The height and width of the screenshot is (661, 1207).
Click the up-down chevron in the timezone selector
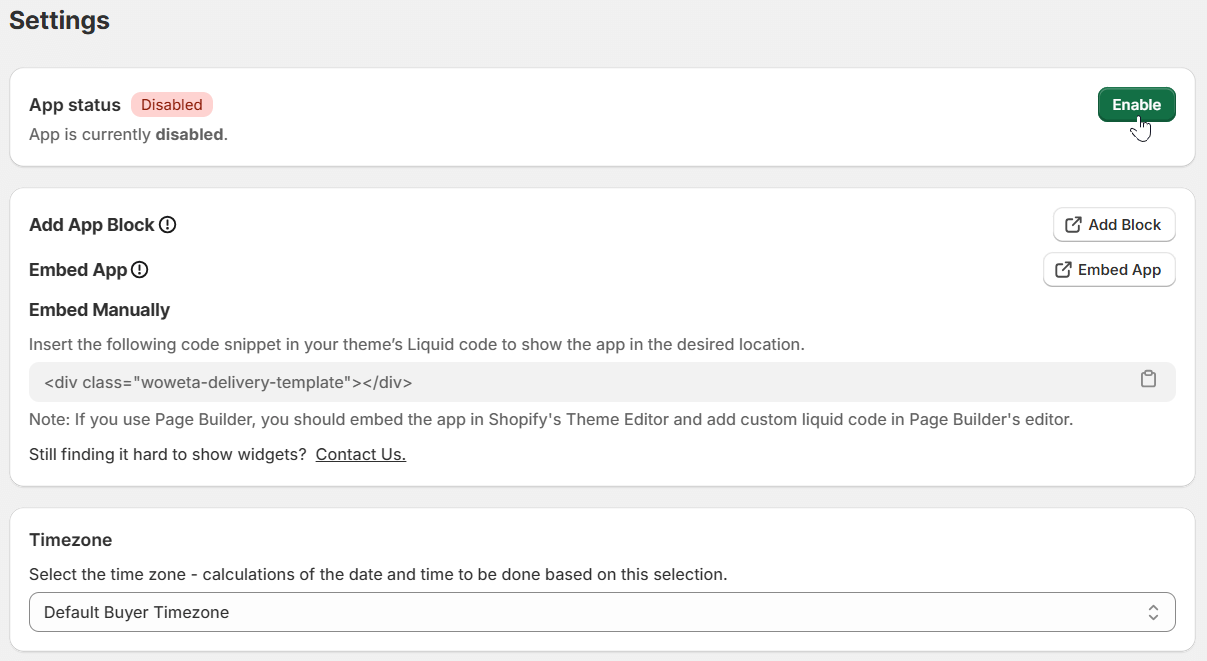pos(1153,612)
